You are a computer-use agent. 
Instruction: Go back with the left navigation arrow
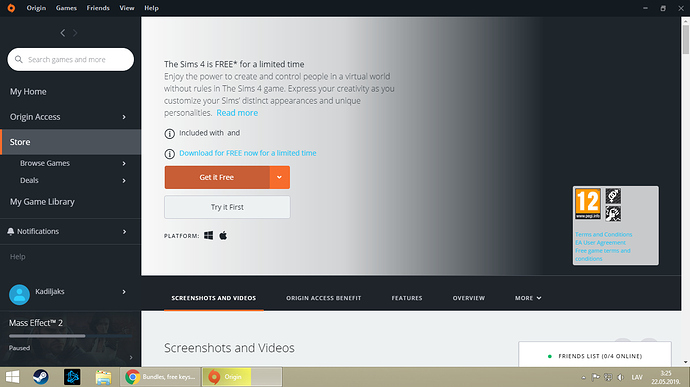[x=62, y=33]
